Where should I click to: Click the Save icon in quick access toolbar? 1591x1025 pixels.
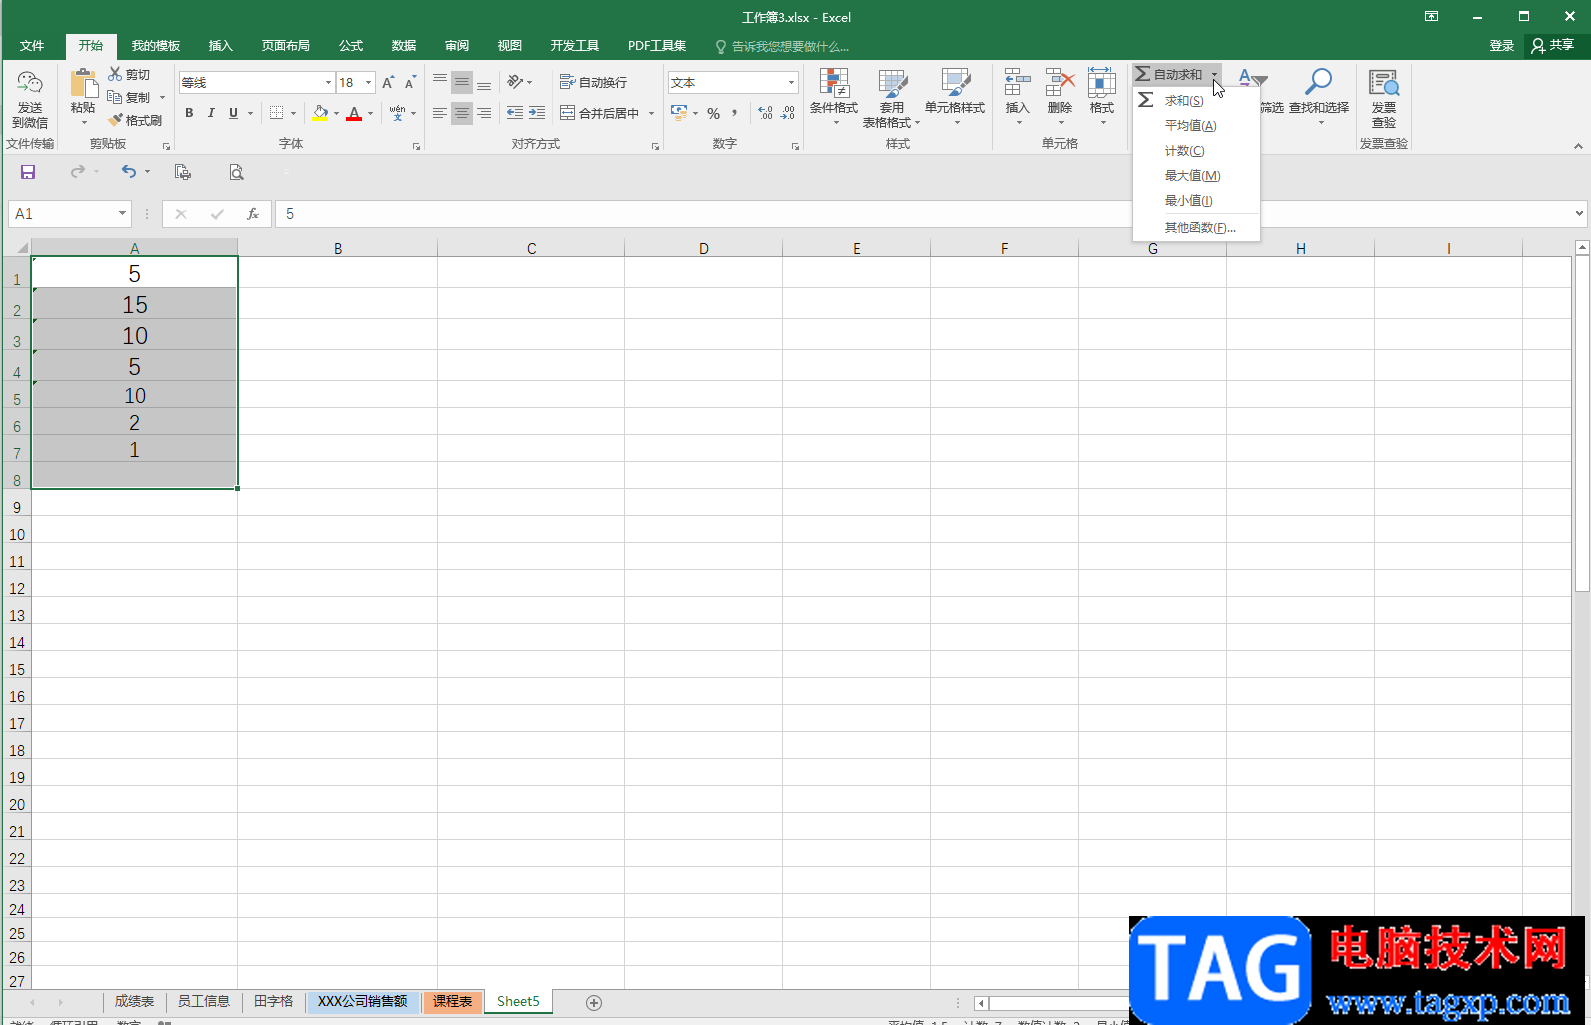(x=28, y=172)
